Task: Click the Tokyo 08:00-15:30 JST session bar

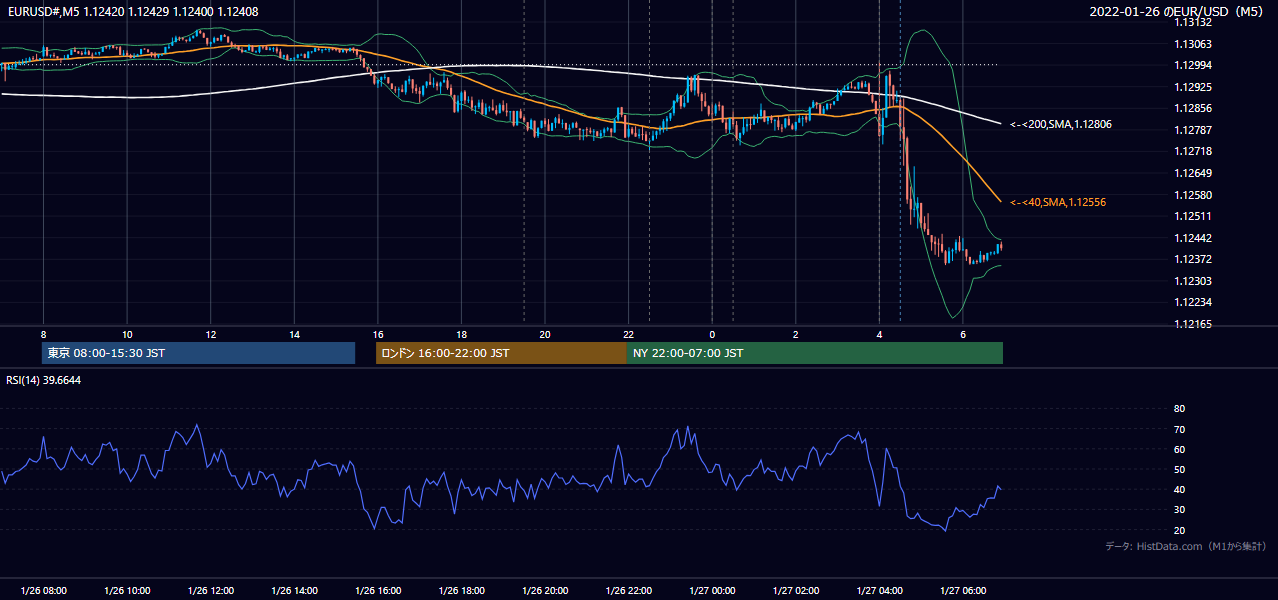Action: [x=199, y=353]
